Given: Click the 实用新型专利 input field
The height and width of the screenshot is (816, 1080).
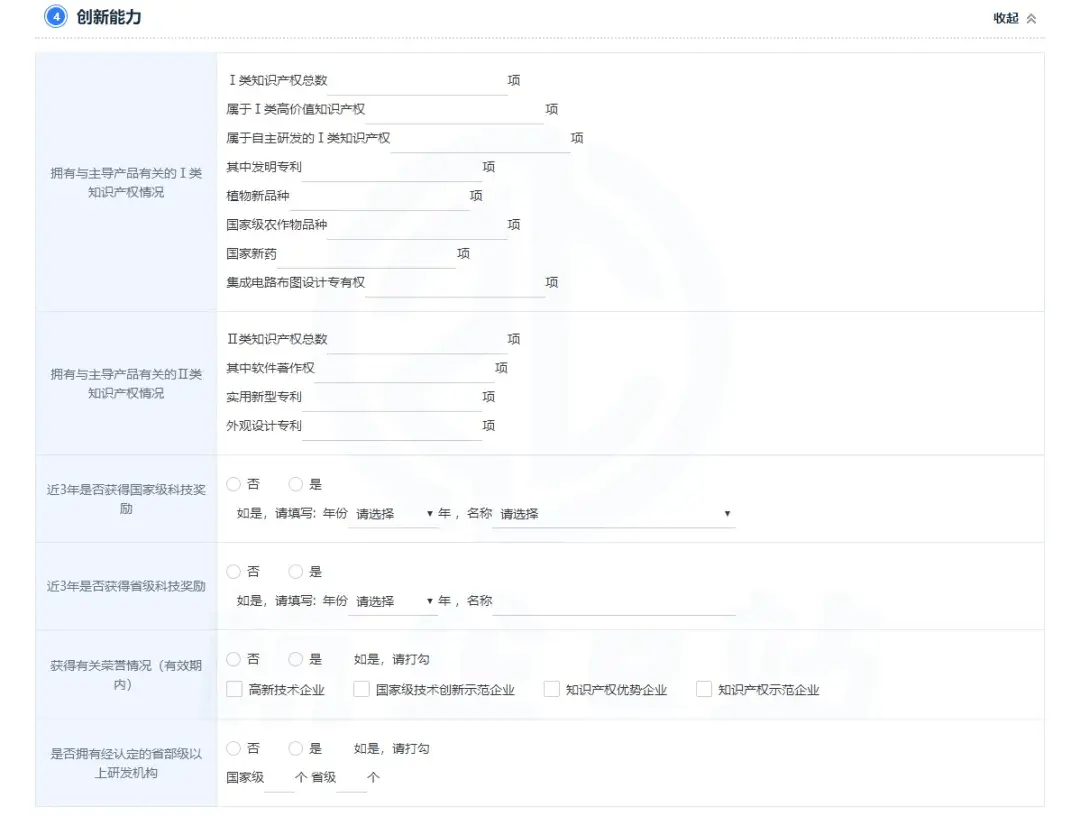Looking at the screenshot, I should click(x=391, y=398).
